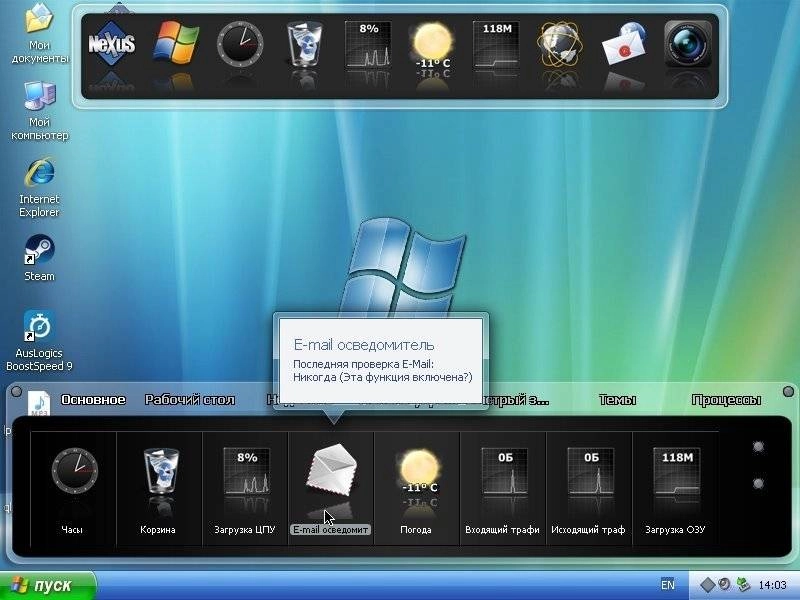Open the Основное tab
The width and height of the screenshot is (800, 600).
pos(93,399)
